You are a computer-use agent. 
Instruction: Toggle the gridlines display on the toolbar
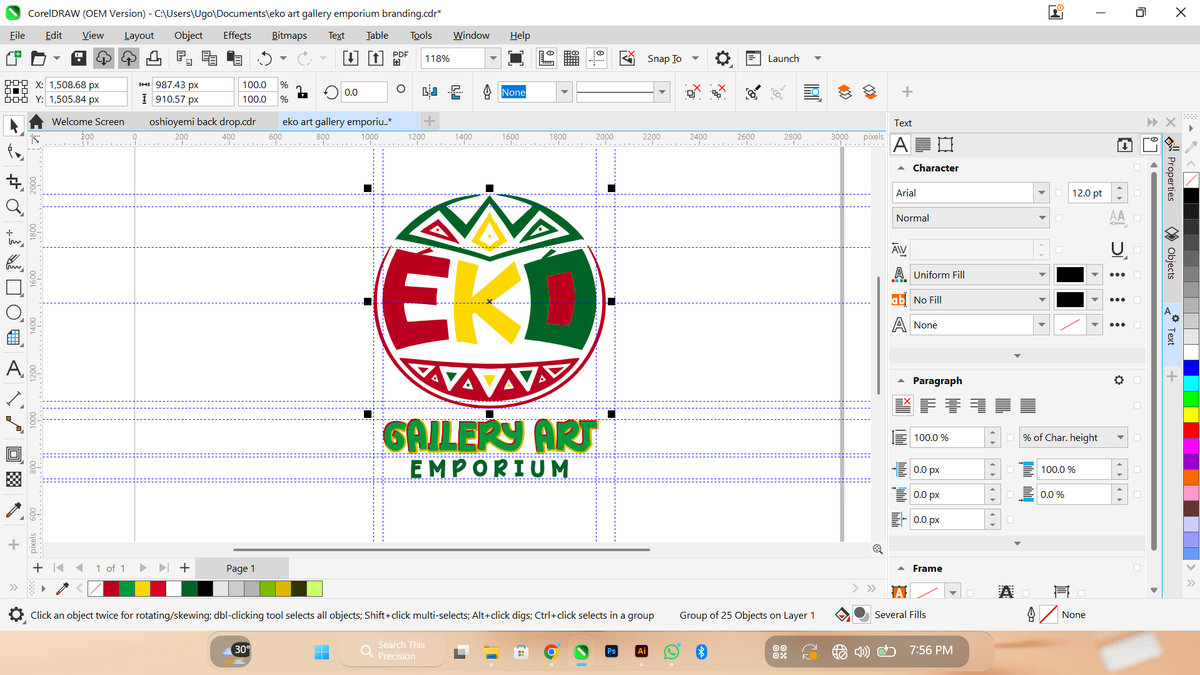point(571,58)
